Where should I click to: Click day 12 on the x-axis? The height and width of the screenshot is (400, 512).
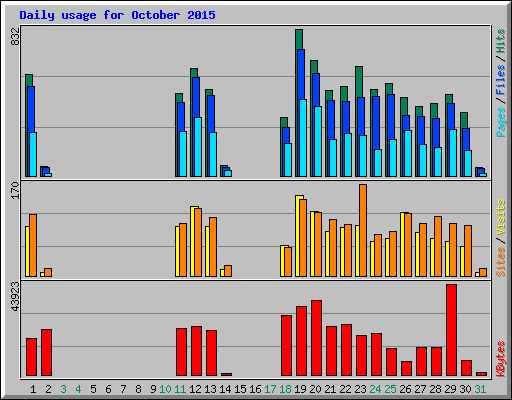point(195,389)
